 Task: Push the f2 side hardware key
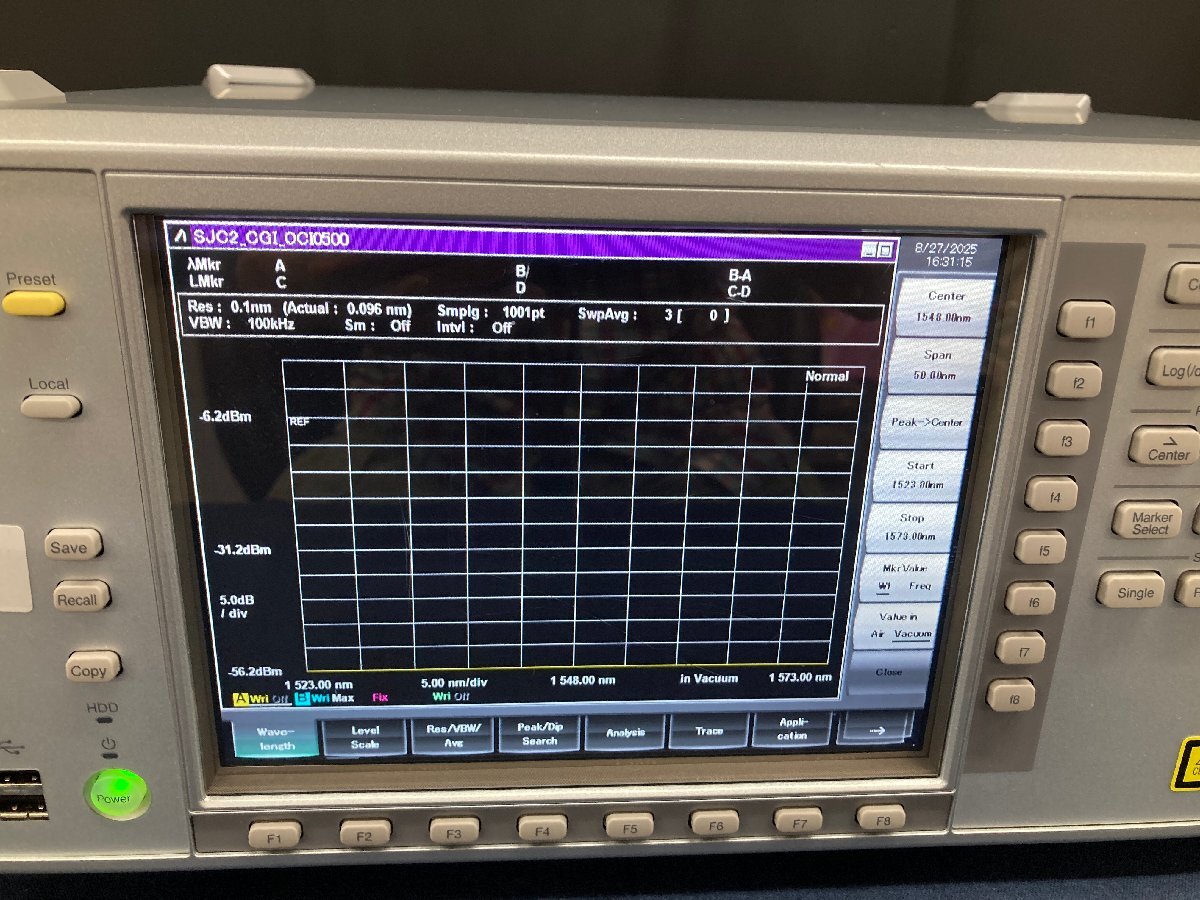click(x=1074, y=380)
